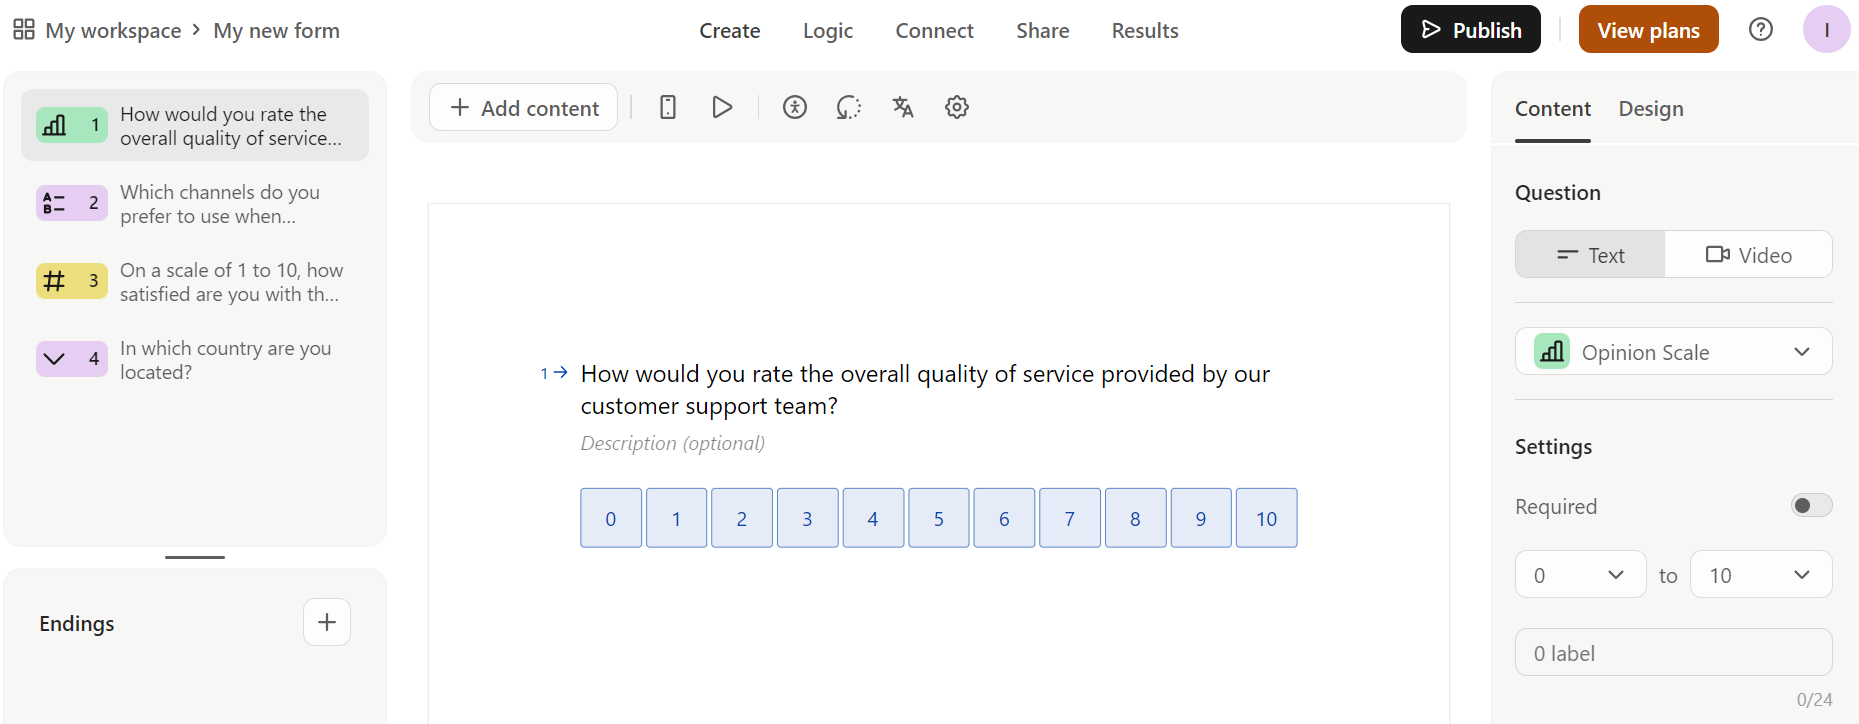1859x724 pixels.
Task: Switch to mobile preview in the toolbar
Action: tap(667, 107)
